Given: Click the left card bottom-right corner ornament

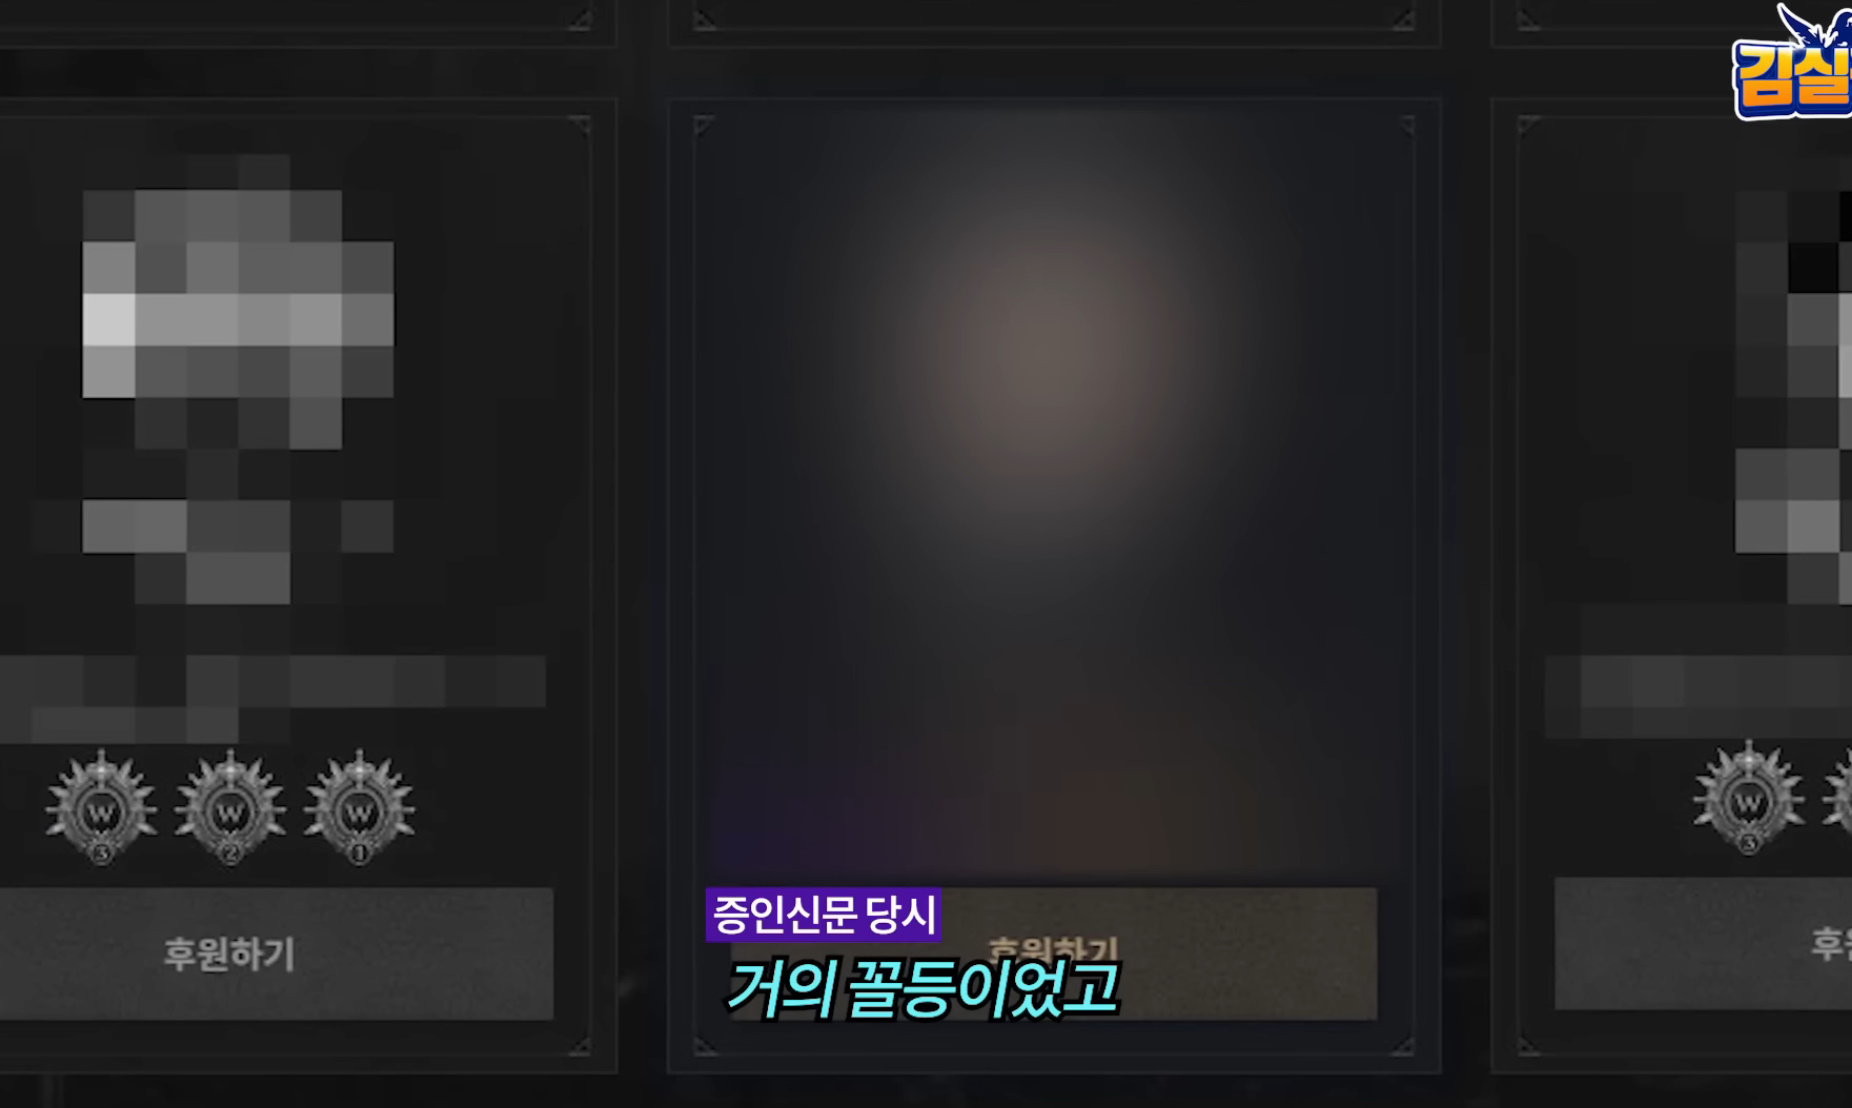Looking at the screenshot, I should [579, 1046].
